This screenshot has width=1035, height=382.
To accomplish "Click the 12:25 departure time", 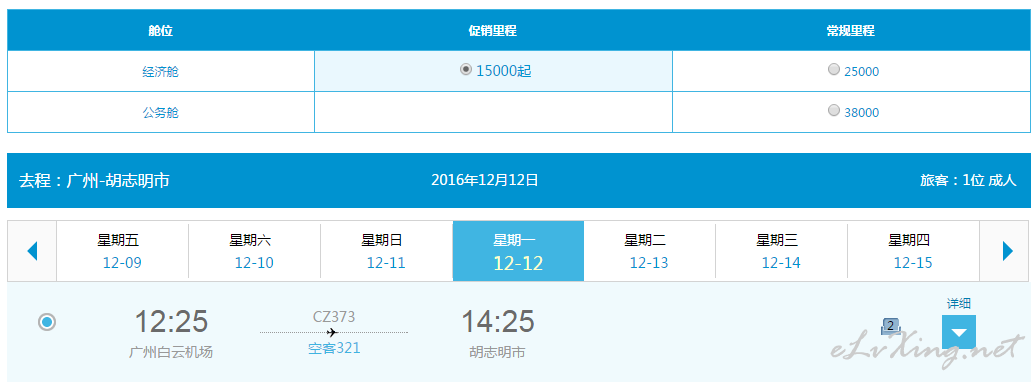I will [x=171, y=322].
